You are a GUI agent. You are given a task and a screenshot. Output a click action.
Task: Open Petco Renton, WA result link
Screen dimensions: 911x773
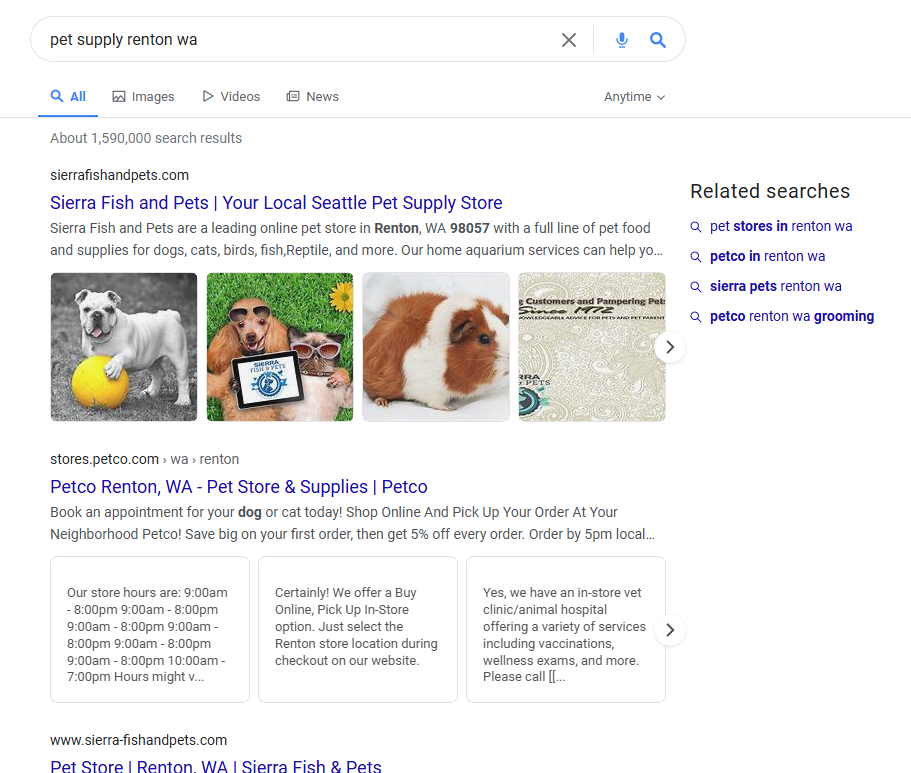pos(239,487)
